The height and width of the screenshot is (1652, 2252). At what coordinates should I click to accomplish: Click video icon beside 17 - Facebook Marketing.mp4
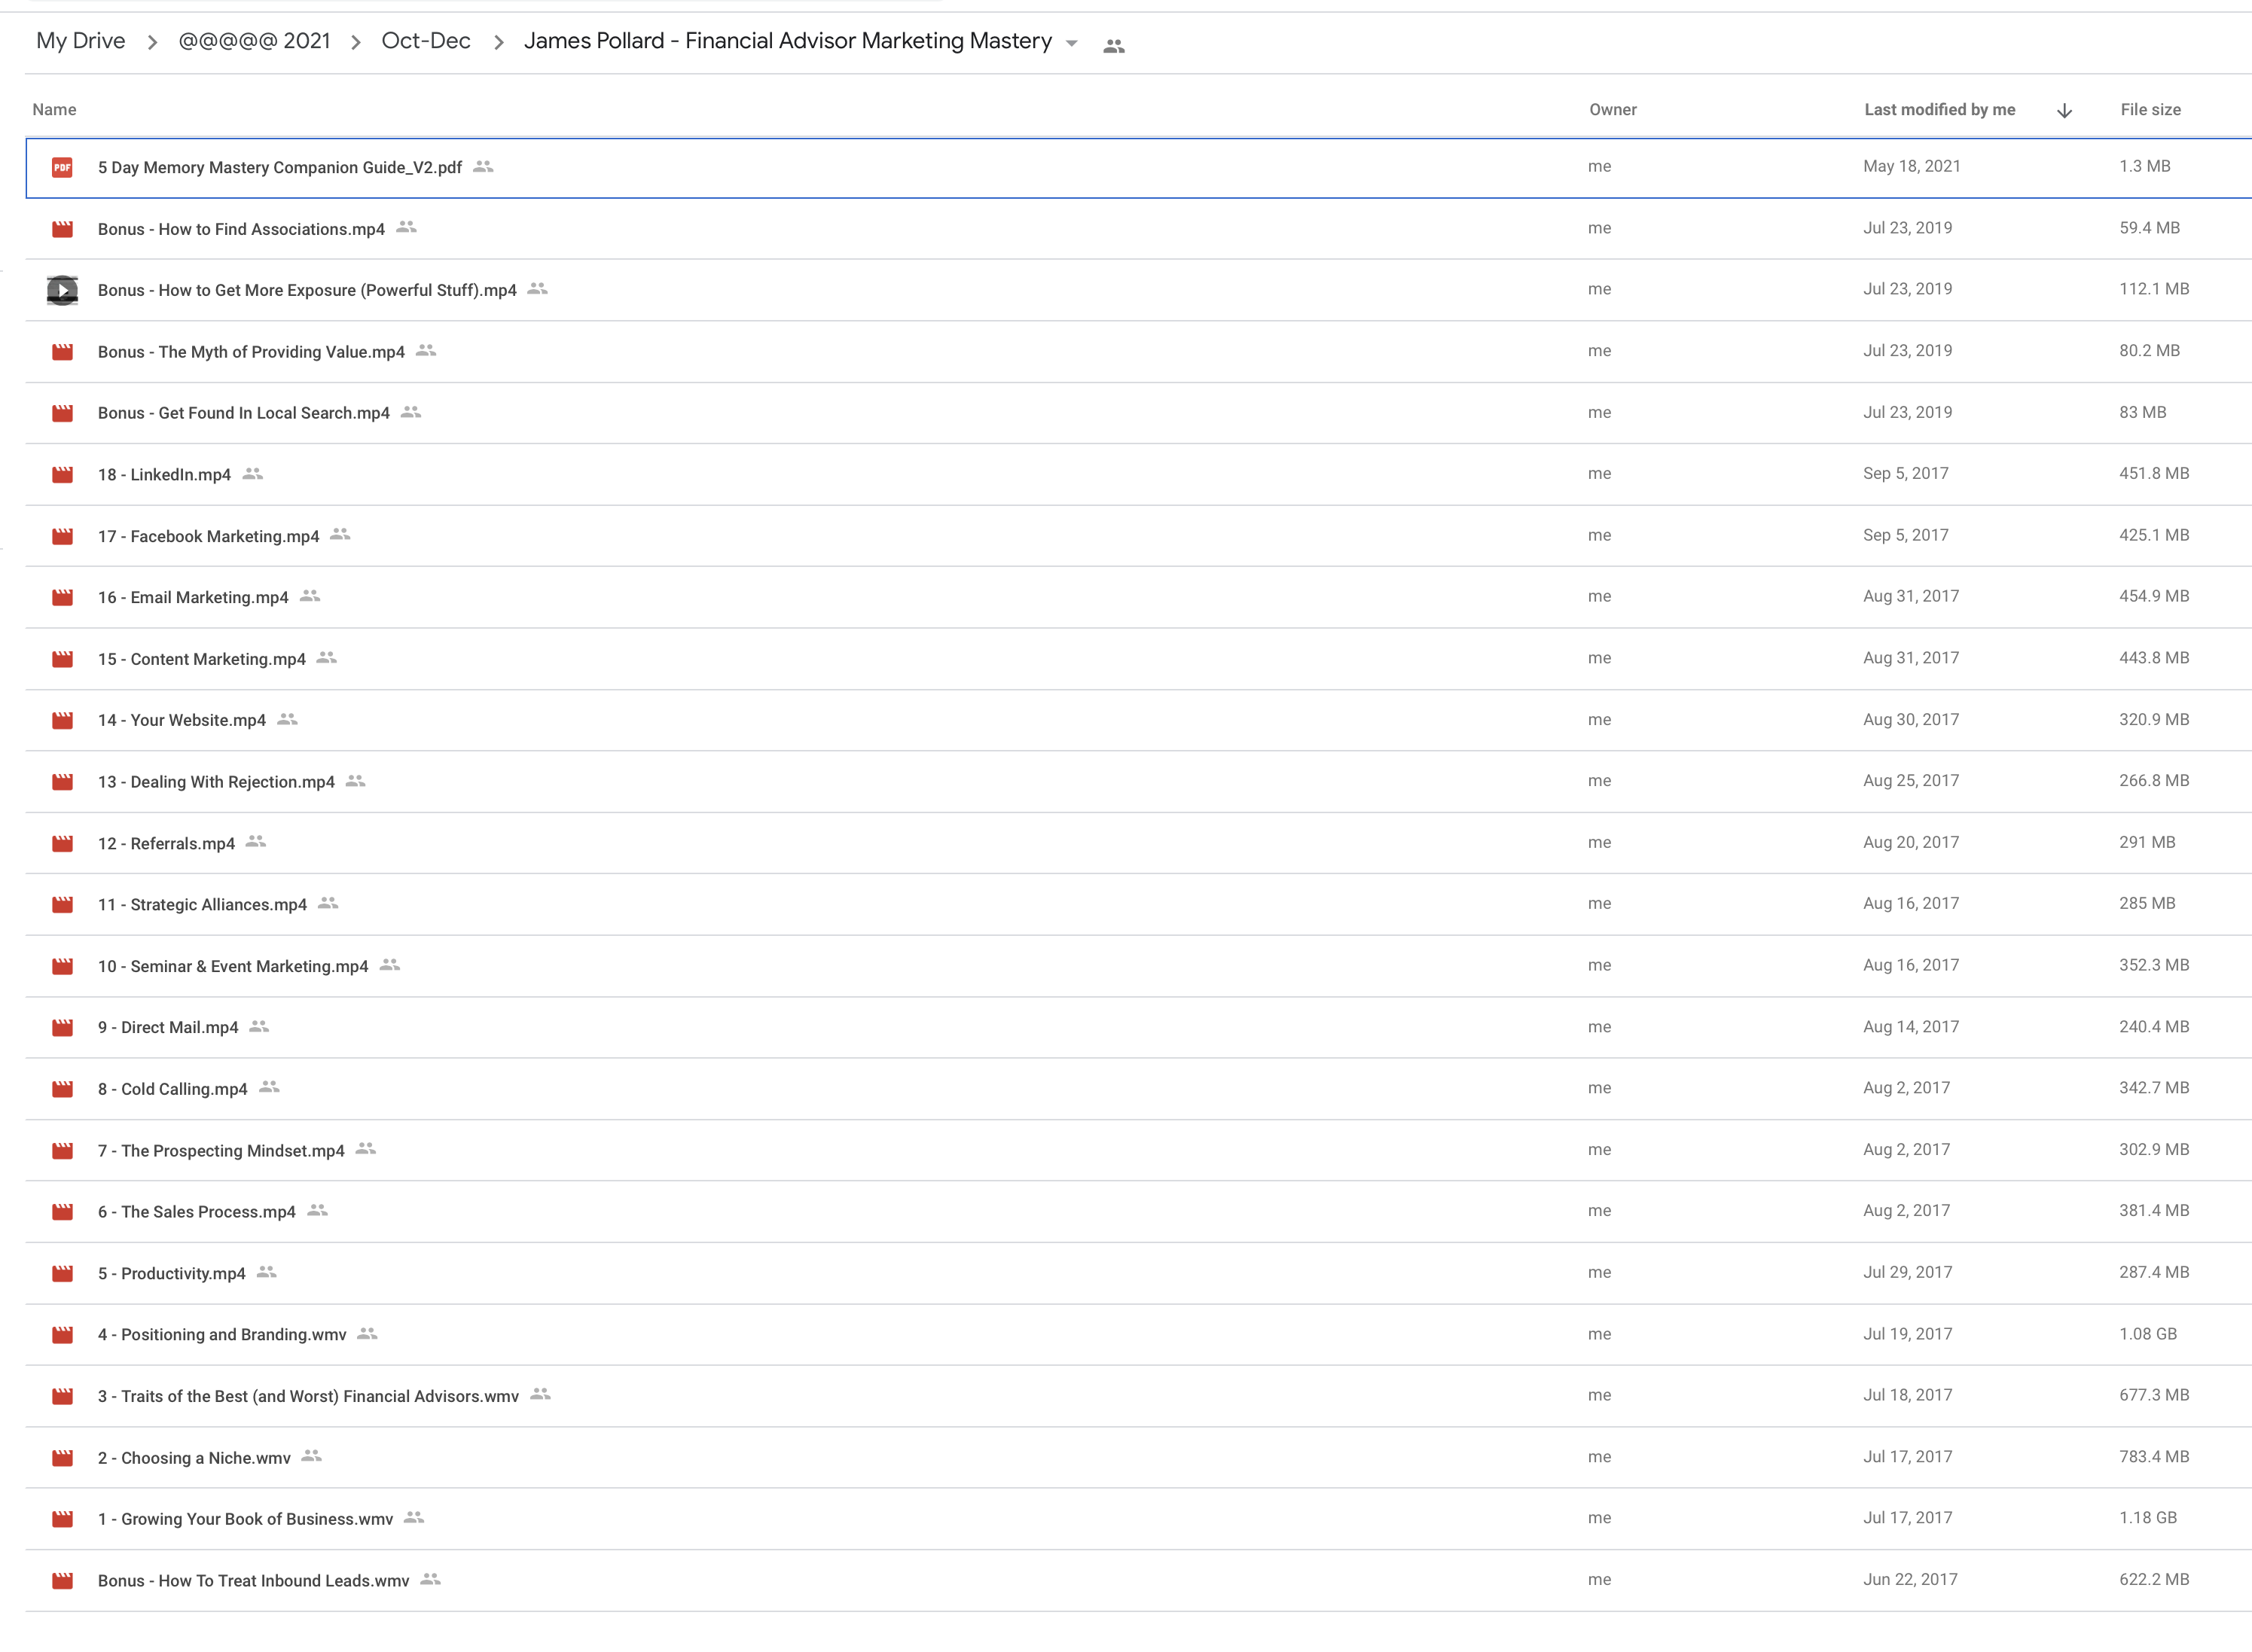(62, 536)
